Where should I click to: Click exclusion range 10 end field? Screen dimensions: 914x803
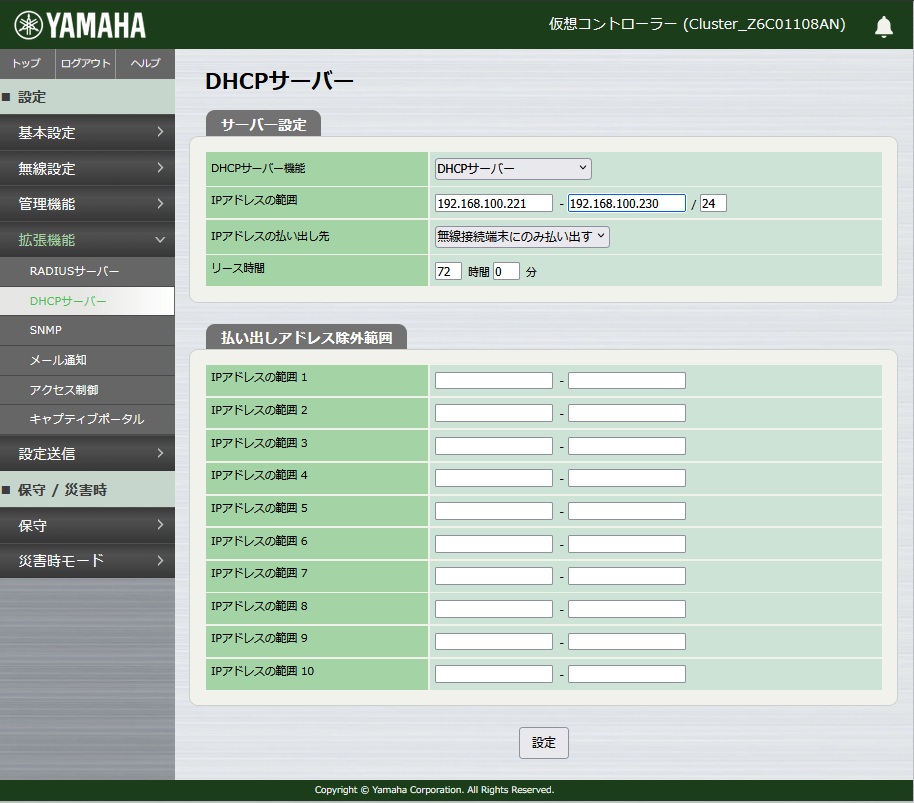pyautogui.click(x=627, y=674)
